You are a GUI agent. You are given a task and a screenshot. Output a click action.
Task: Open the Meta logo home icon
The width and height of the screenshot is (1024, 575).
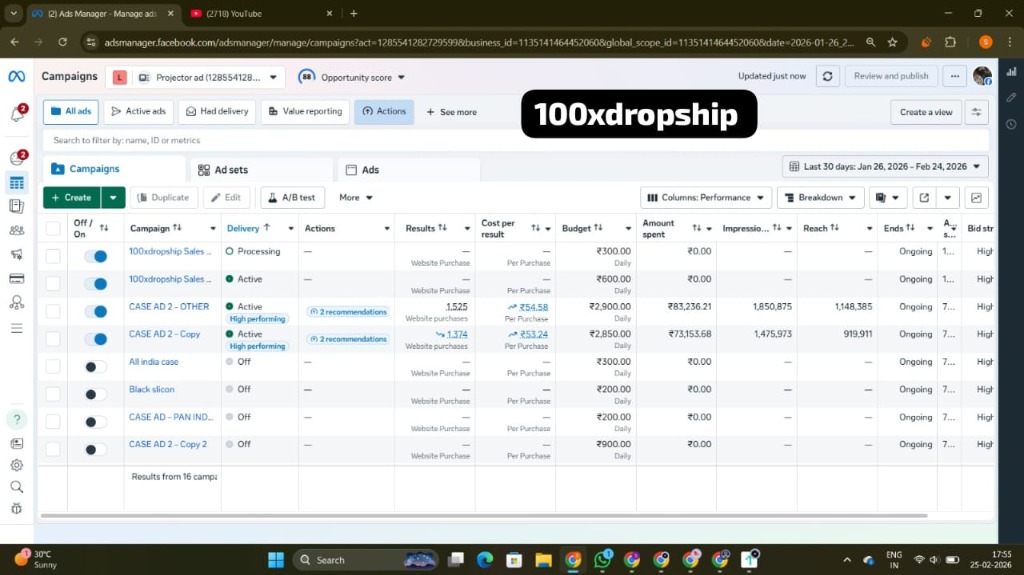tap(16, 76)
